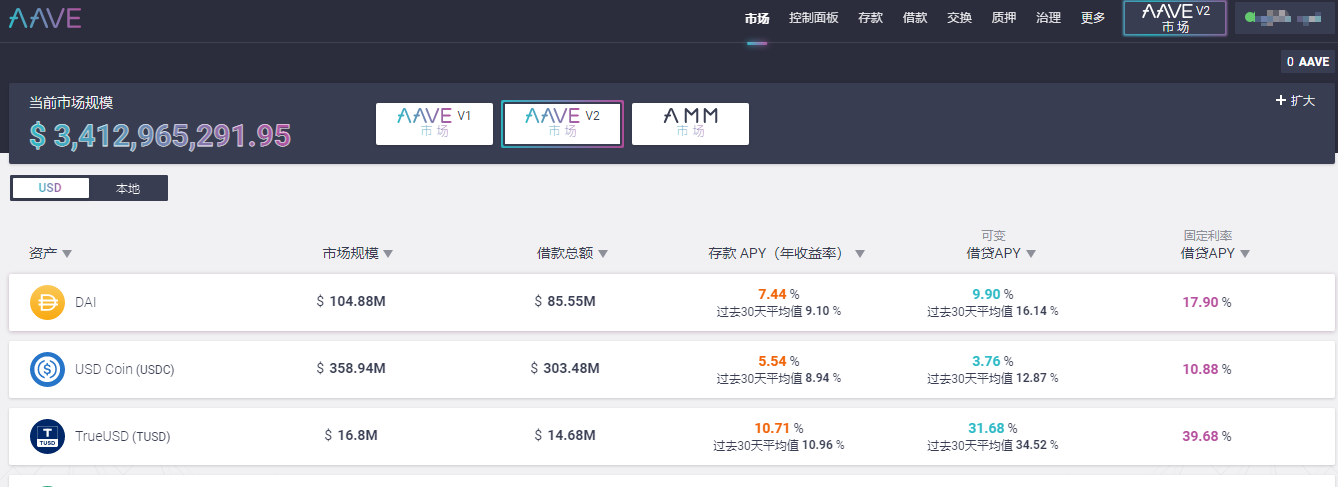This screenshot has width=1338, height=487.
Task: Click USDC deposit APY 5.54 %
Action: pos(778,361)
